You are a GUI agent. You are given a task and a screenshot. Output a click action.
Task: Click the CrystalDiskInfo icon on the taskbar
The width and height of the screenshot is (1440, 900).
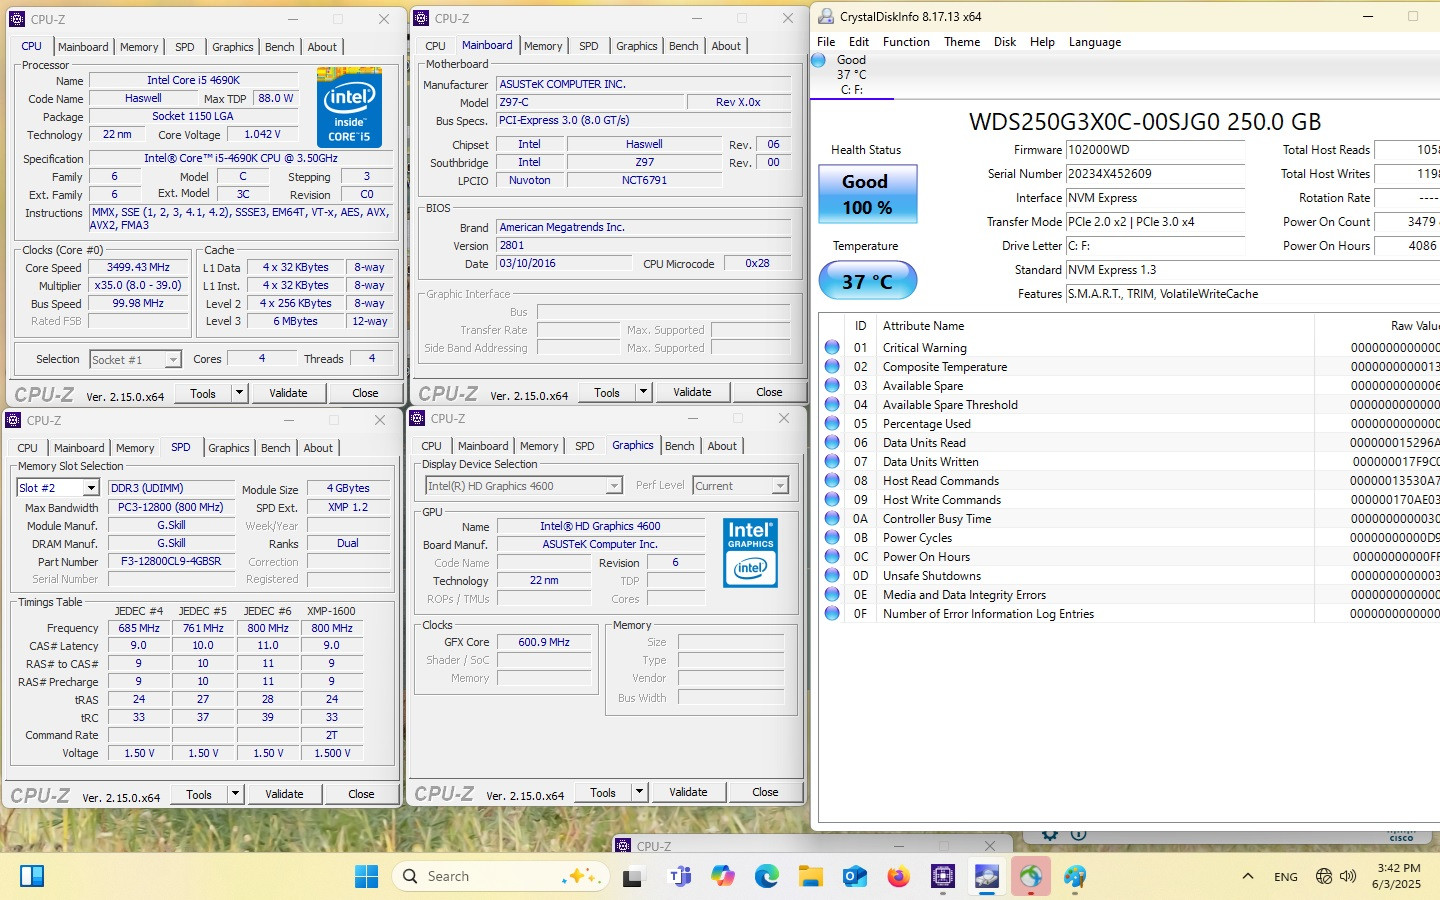click(986, 876)
